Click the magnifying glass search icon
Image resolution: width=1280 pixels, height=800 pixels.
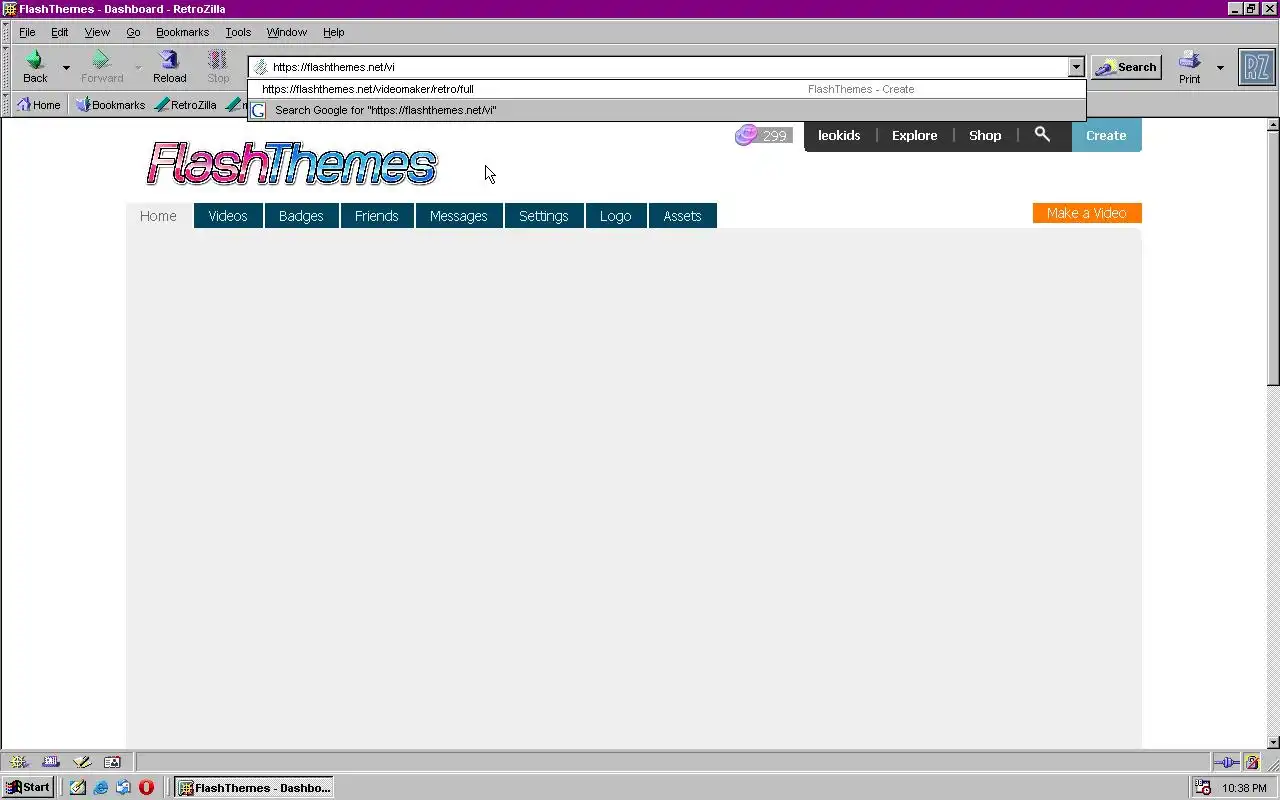click(x=1042, y=134)
